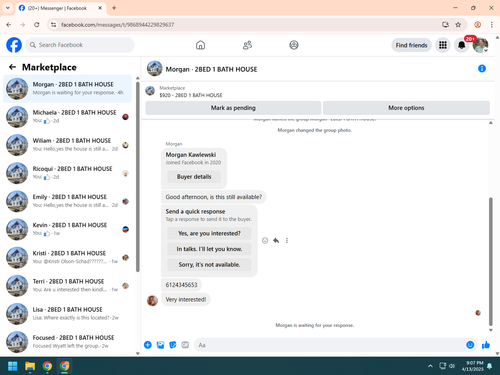This screenshot has width=500, height=375.
Task: Show hidden system tray icons
Action: (x=430, y=366)
